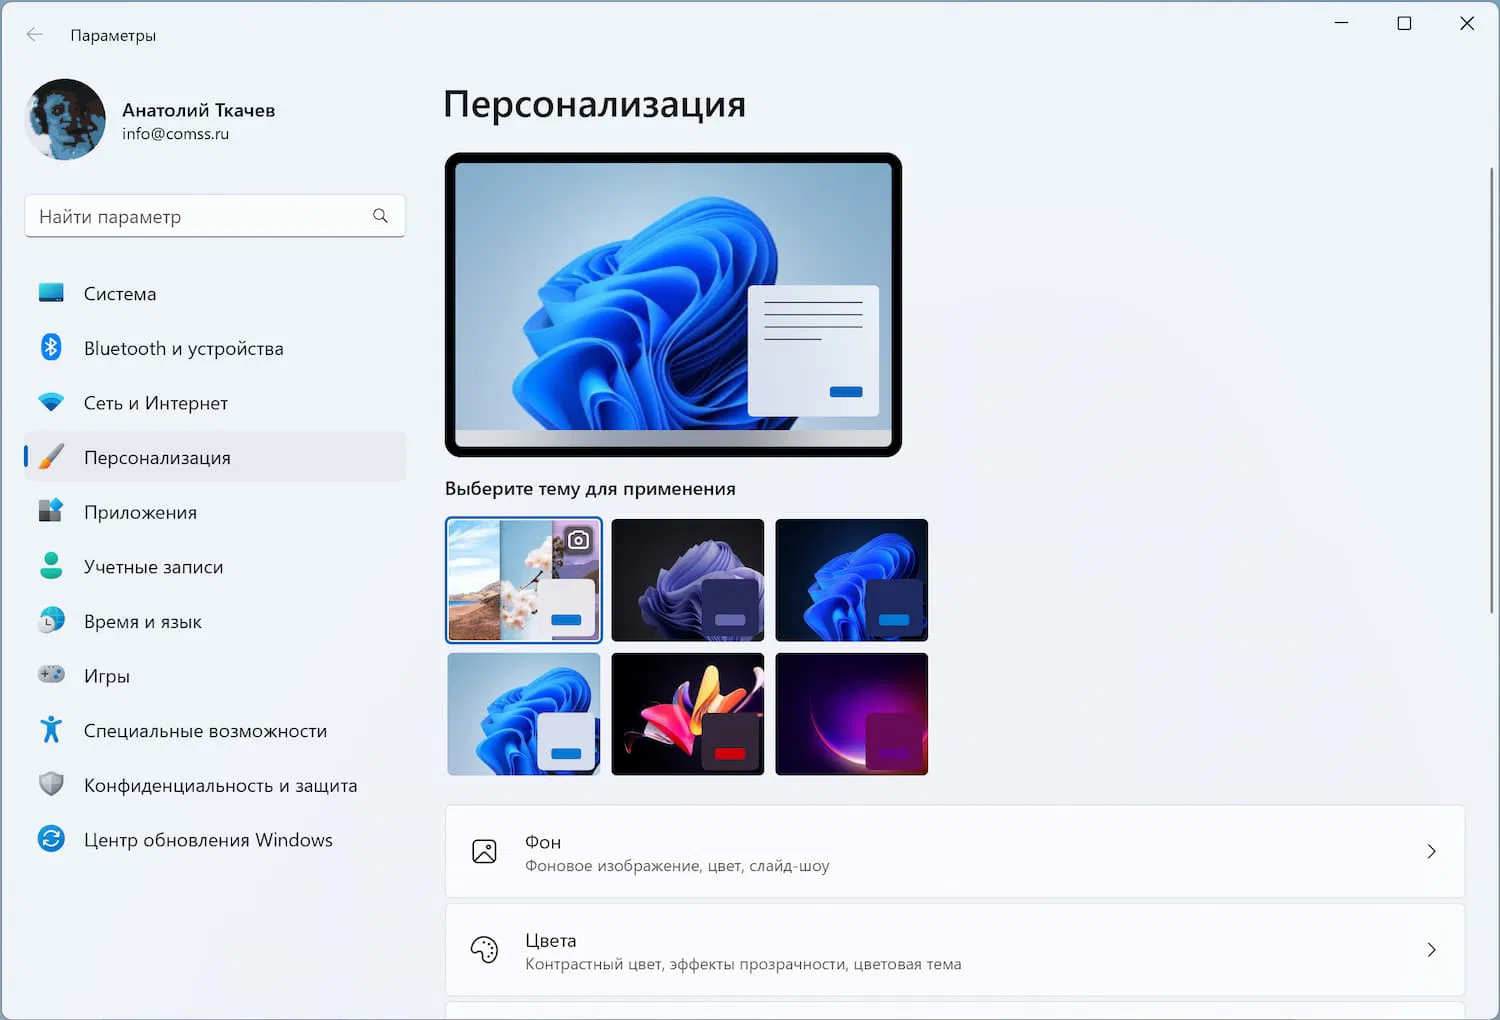Select the purple glow dark theme

[x=852, y=714]
